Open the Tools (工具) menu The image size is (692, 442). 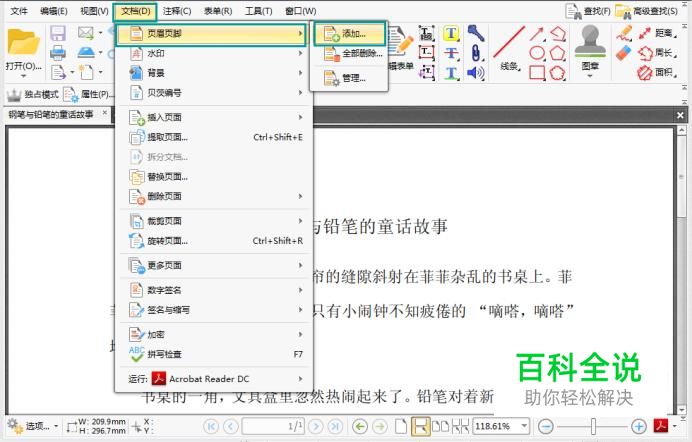[259, 11]
